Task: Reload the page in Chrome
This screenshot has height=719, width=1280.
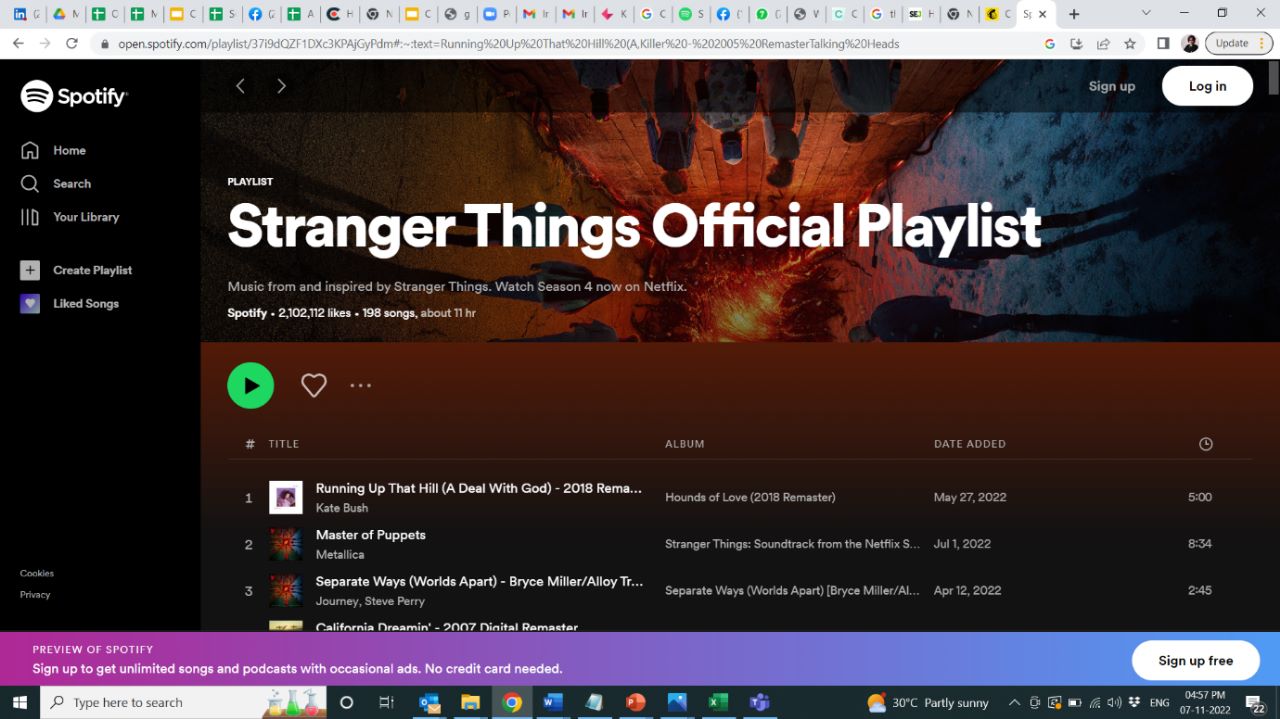Action: point(72,44)
